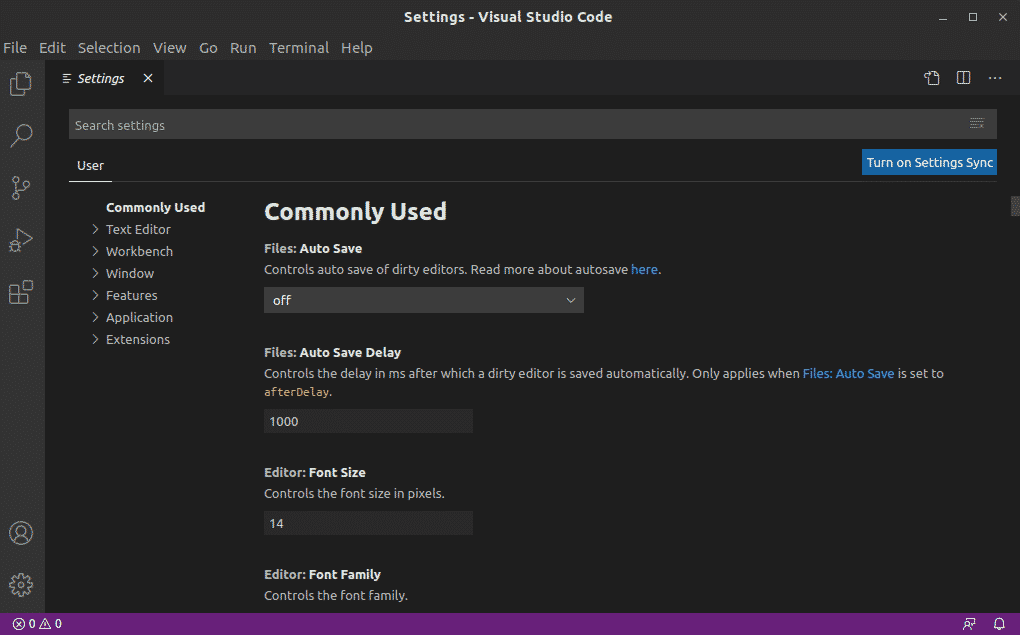Click Turn on Settings Sync button

[929, 163]
